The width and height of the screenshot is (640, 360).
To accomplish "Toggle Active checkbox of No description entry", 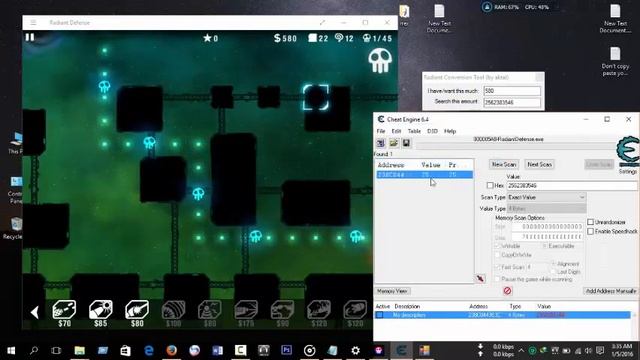I will 380,315.
